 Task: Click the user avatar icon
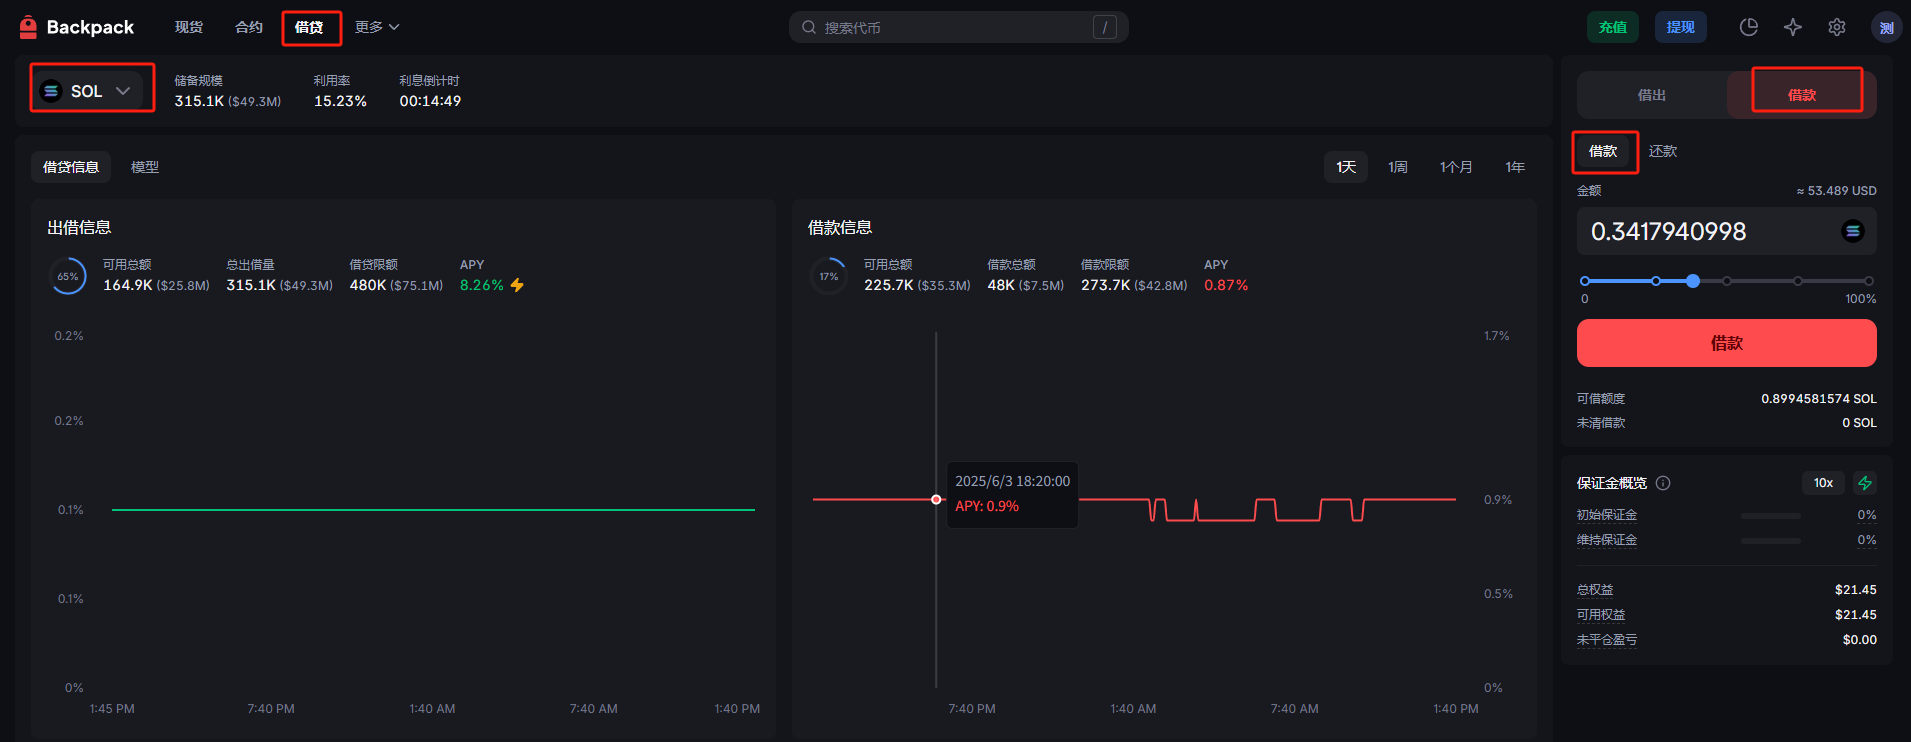click(1885, 27)
